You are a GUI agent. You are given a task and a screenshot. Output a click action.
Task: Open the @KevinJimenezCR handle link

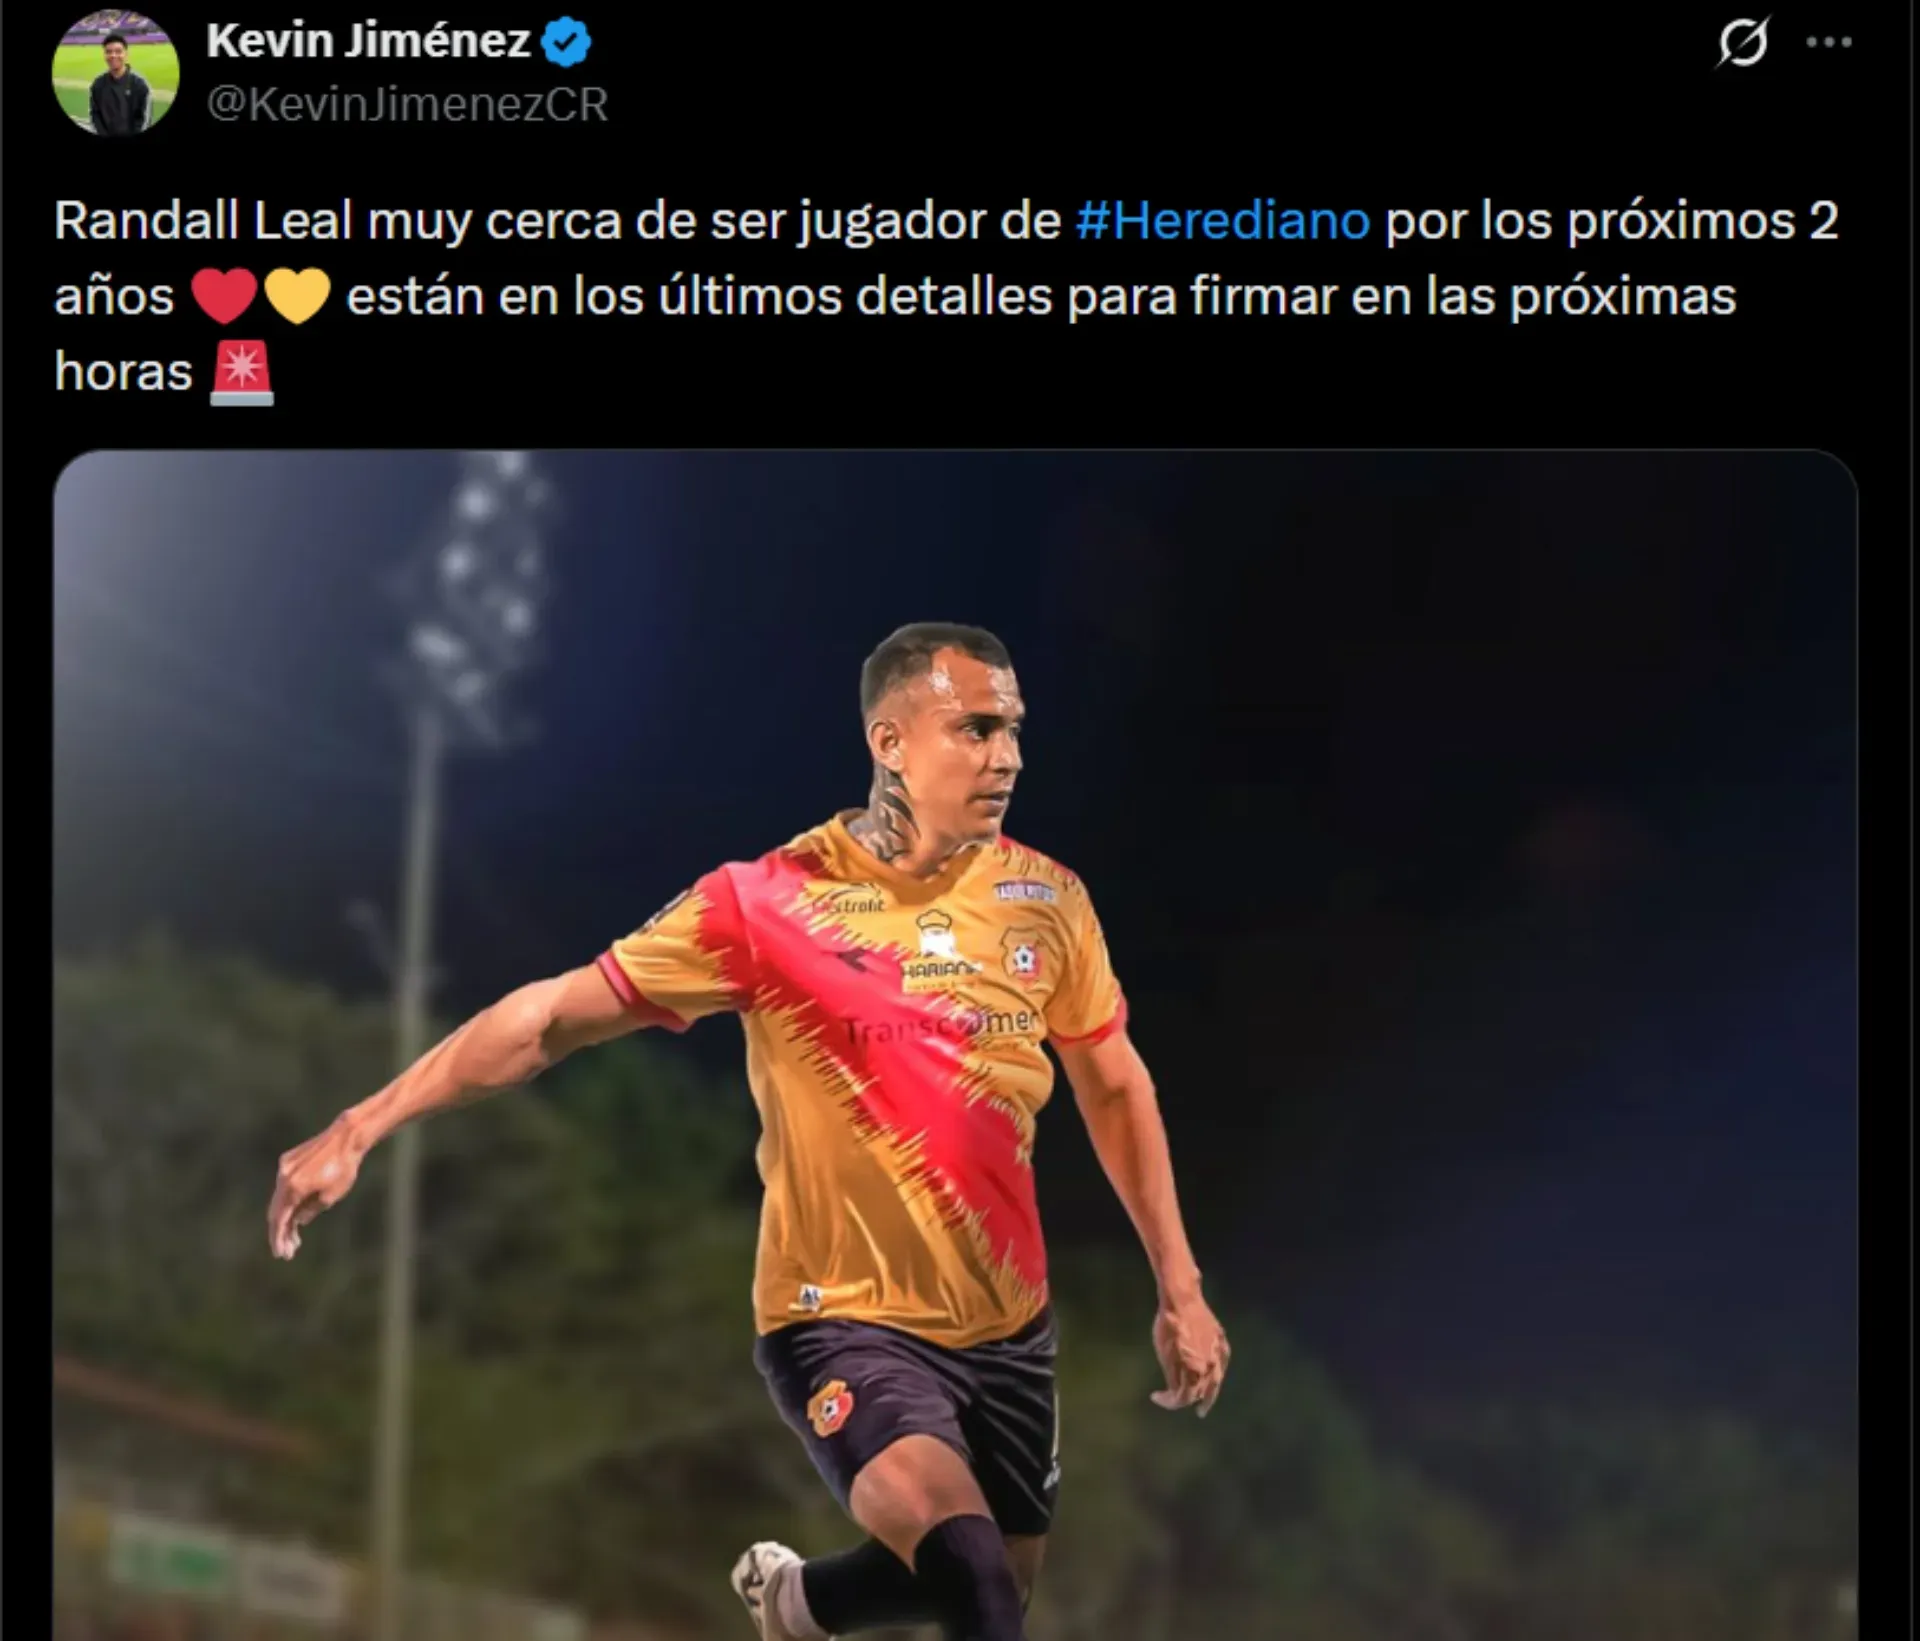[407, 104]
